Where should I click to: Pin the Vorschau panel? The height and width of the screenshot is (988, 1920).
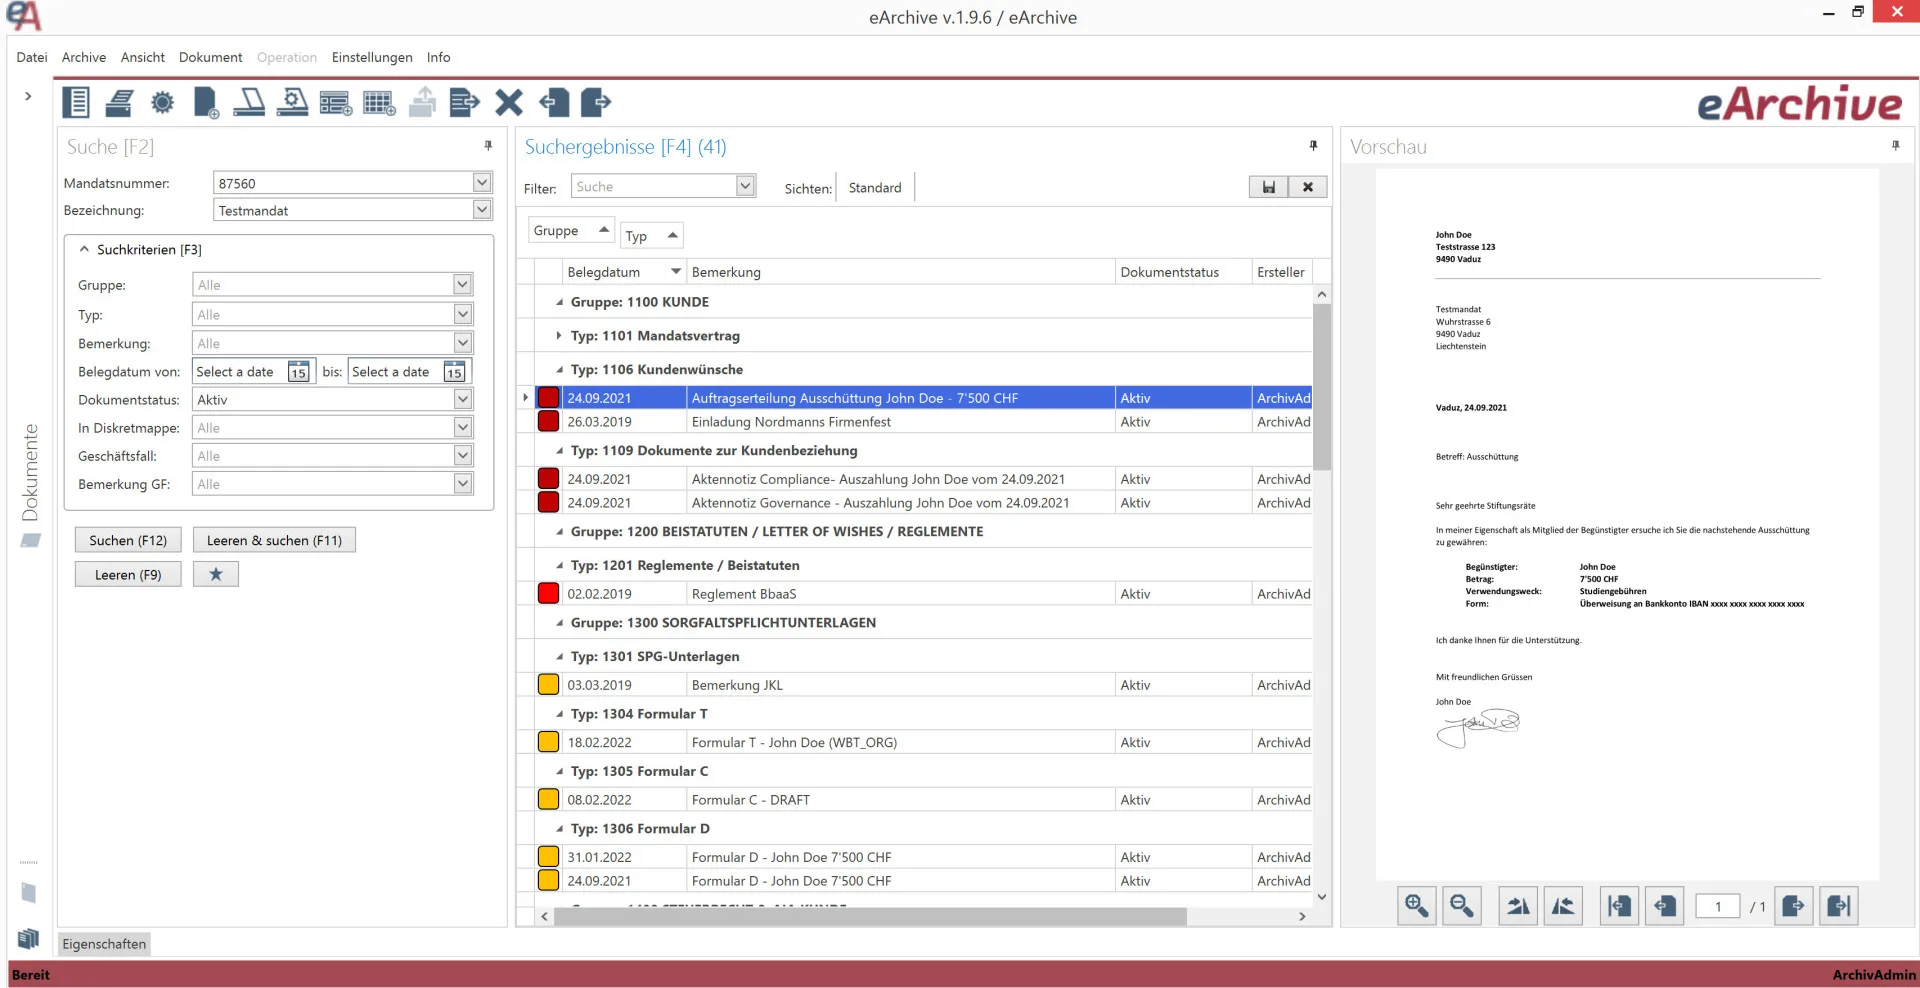1895,146
